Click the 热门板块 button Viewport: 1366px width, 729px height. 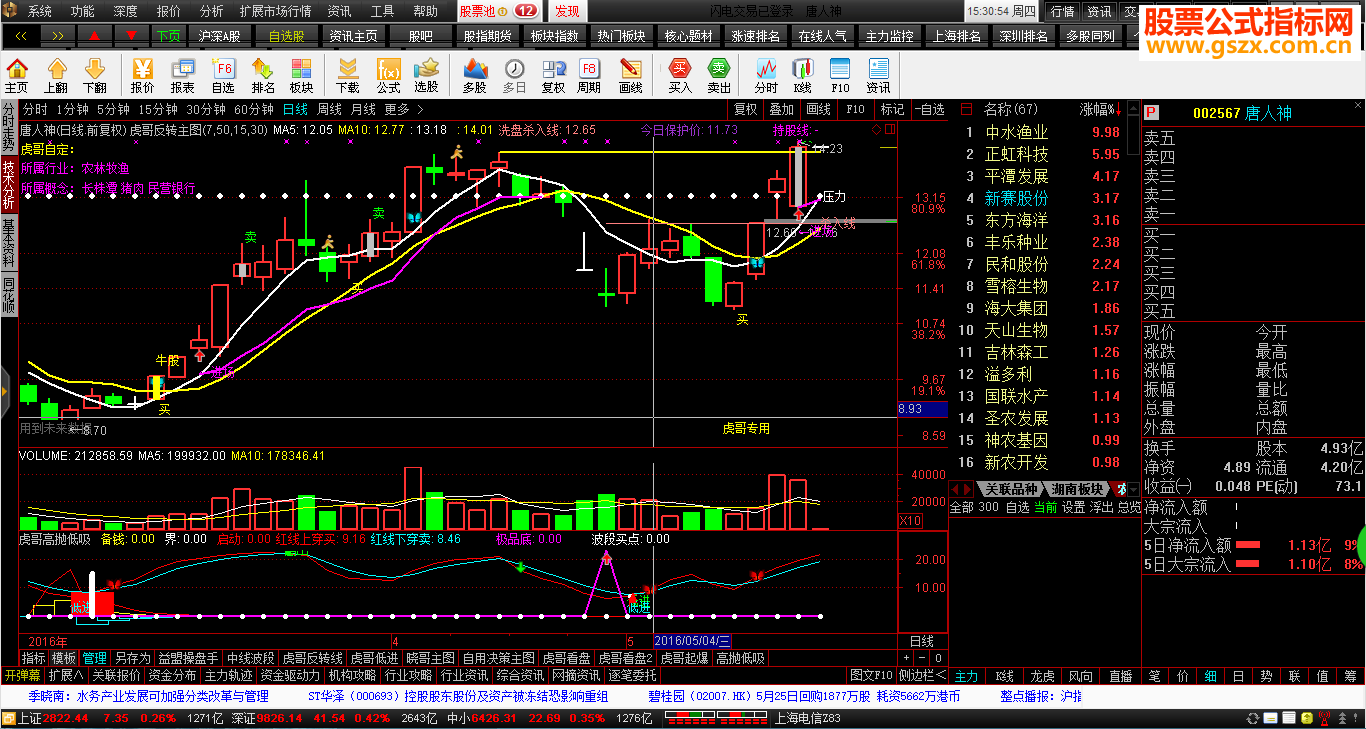coord(621,35)
